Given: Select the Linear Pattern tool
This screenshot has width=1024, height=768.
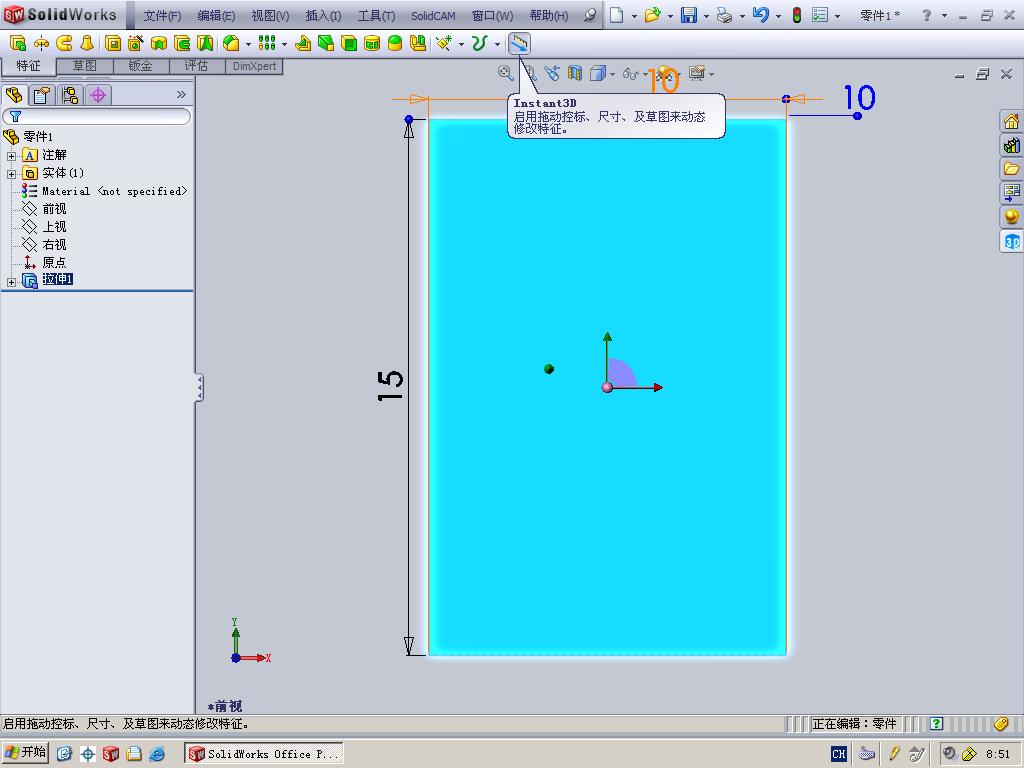Looking at the screenshot, I should (x=266, y=43).
